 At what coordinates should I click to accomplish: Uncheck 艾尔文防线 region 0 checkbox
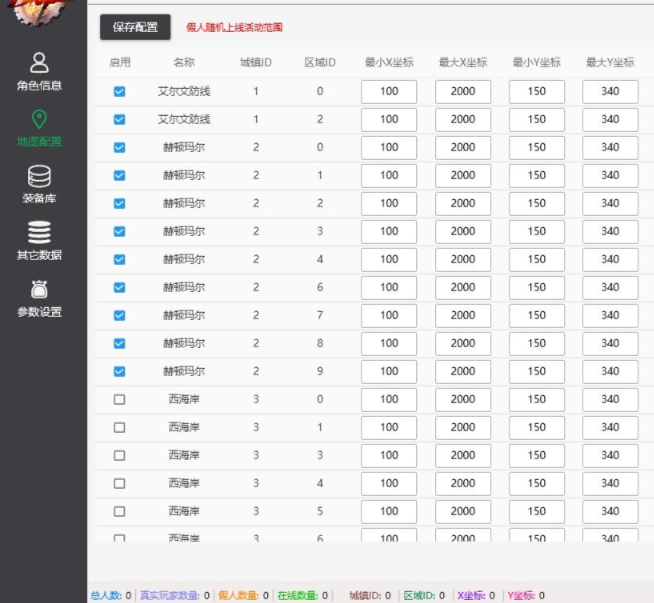[x=119, y=91]
